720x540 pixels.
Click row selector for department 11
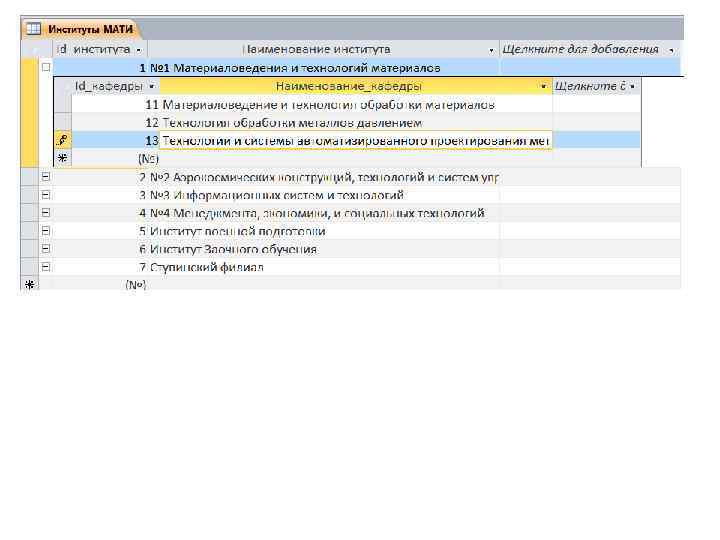[x=63, y=105]
